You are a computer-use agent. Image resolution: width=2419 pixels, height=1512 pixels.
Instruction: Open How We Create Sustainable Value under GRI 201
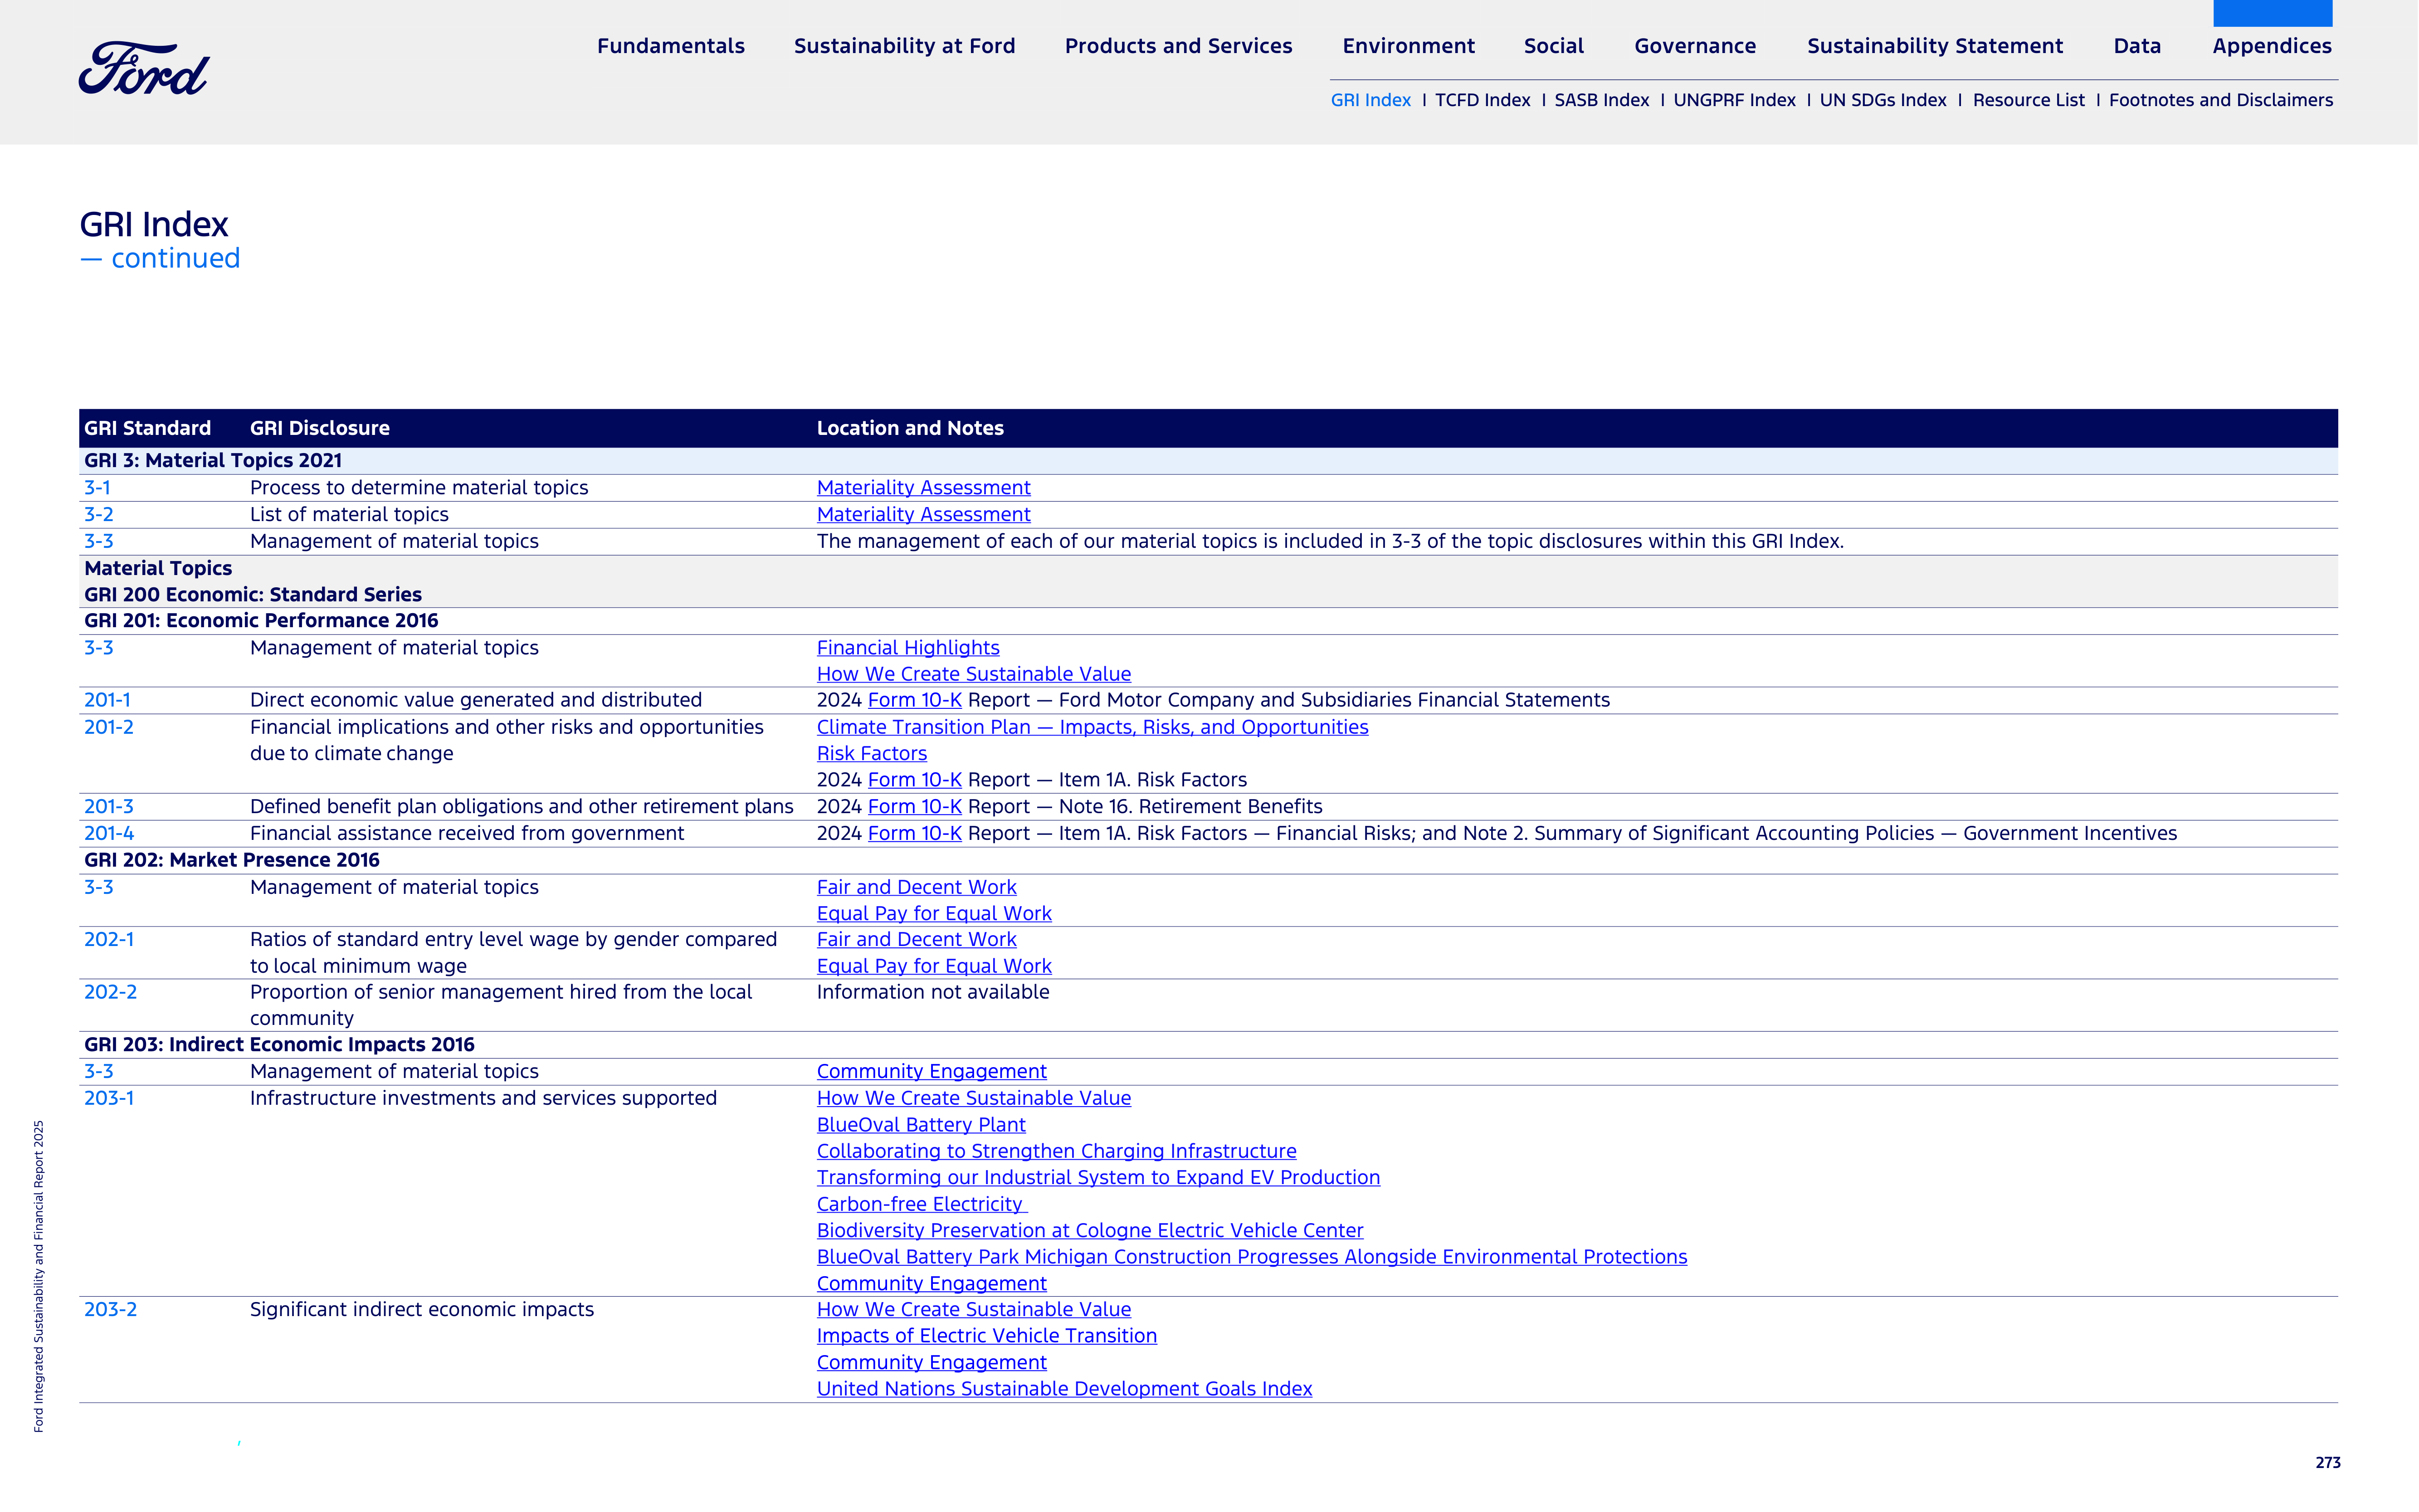973,675
